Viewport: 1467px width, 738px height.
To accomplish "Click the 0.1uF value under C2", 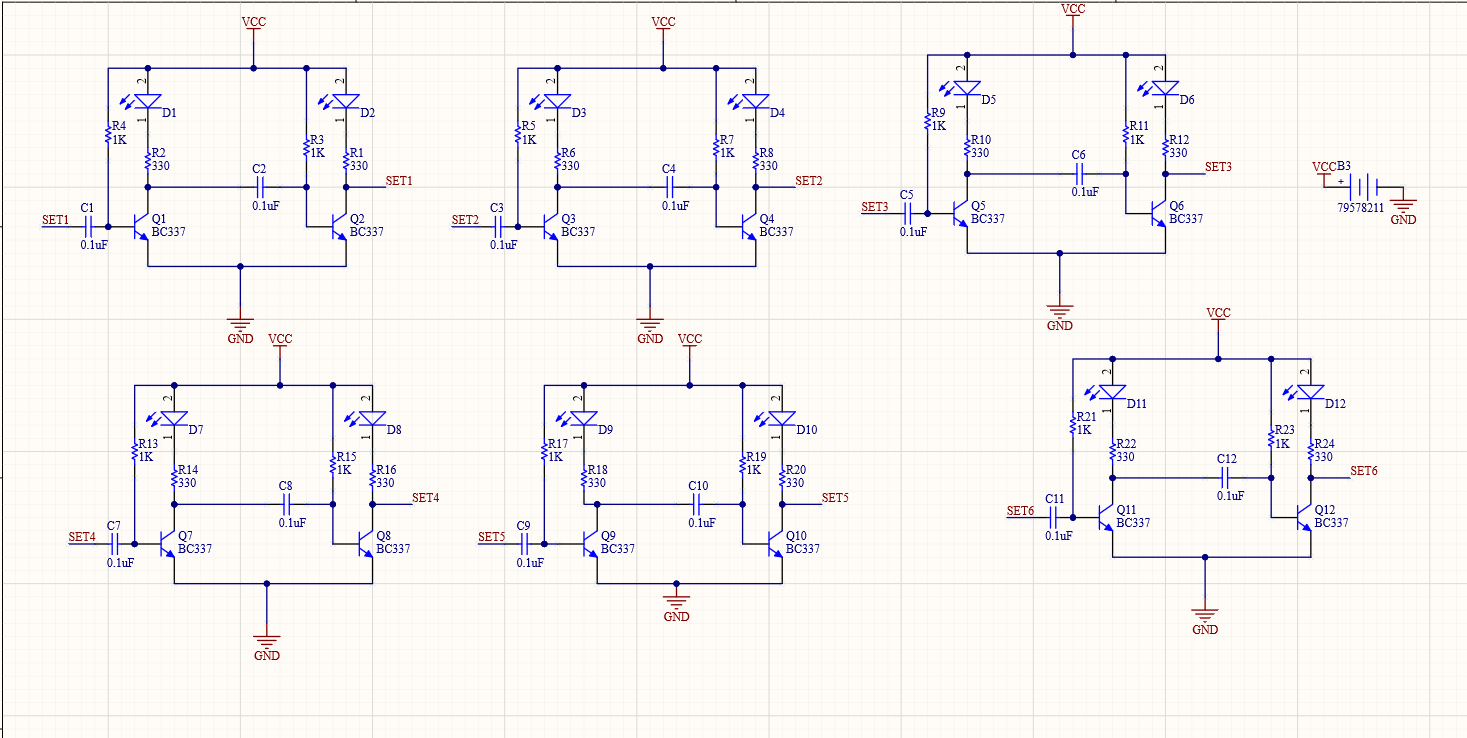I will pyautogui.click(x=266, y=205).
